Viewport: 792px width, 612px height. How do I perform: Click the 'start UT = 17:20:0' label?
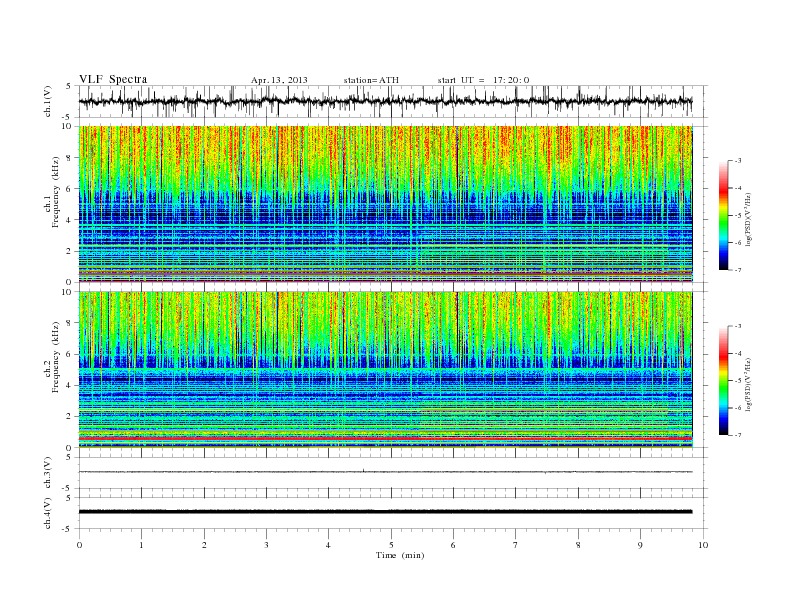coord(483,80)
